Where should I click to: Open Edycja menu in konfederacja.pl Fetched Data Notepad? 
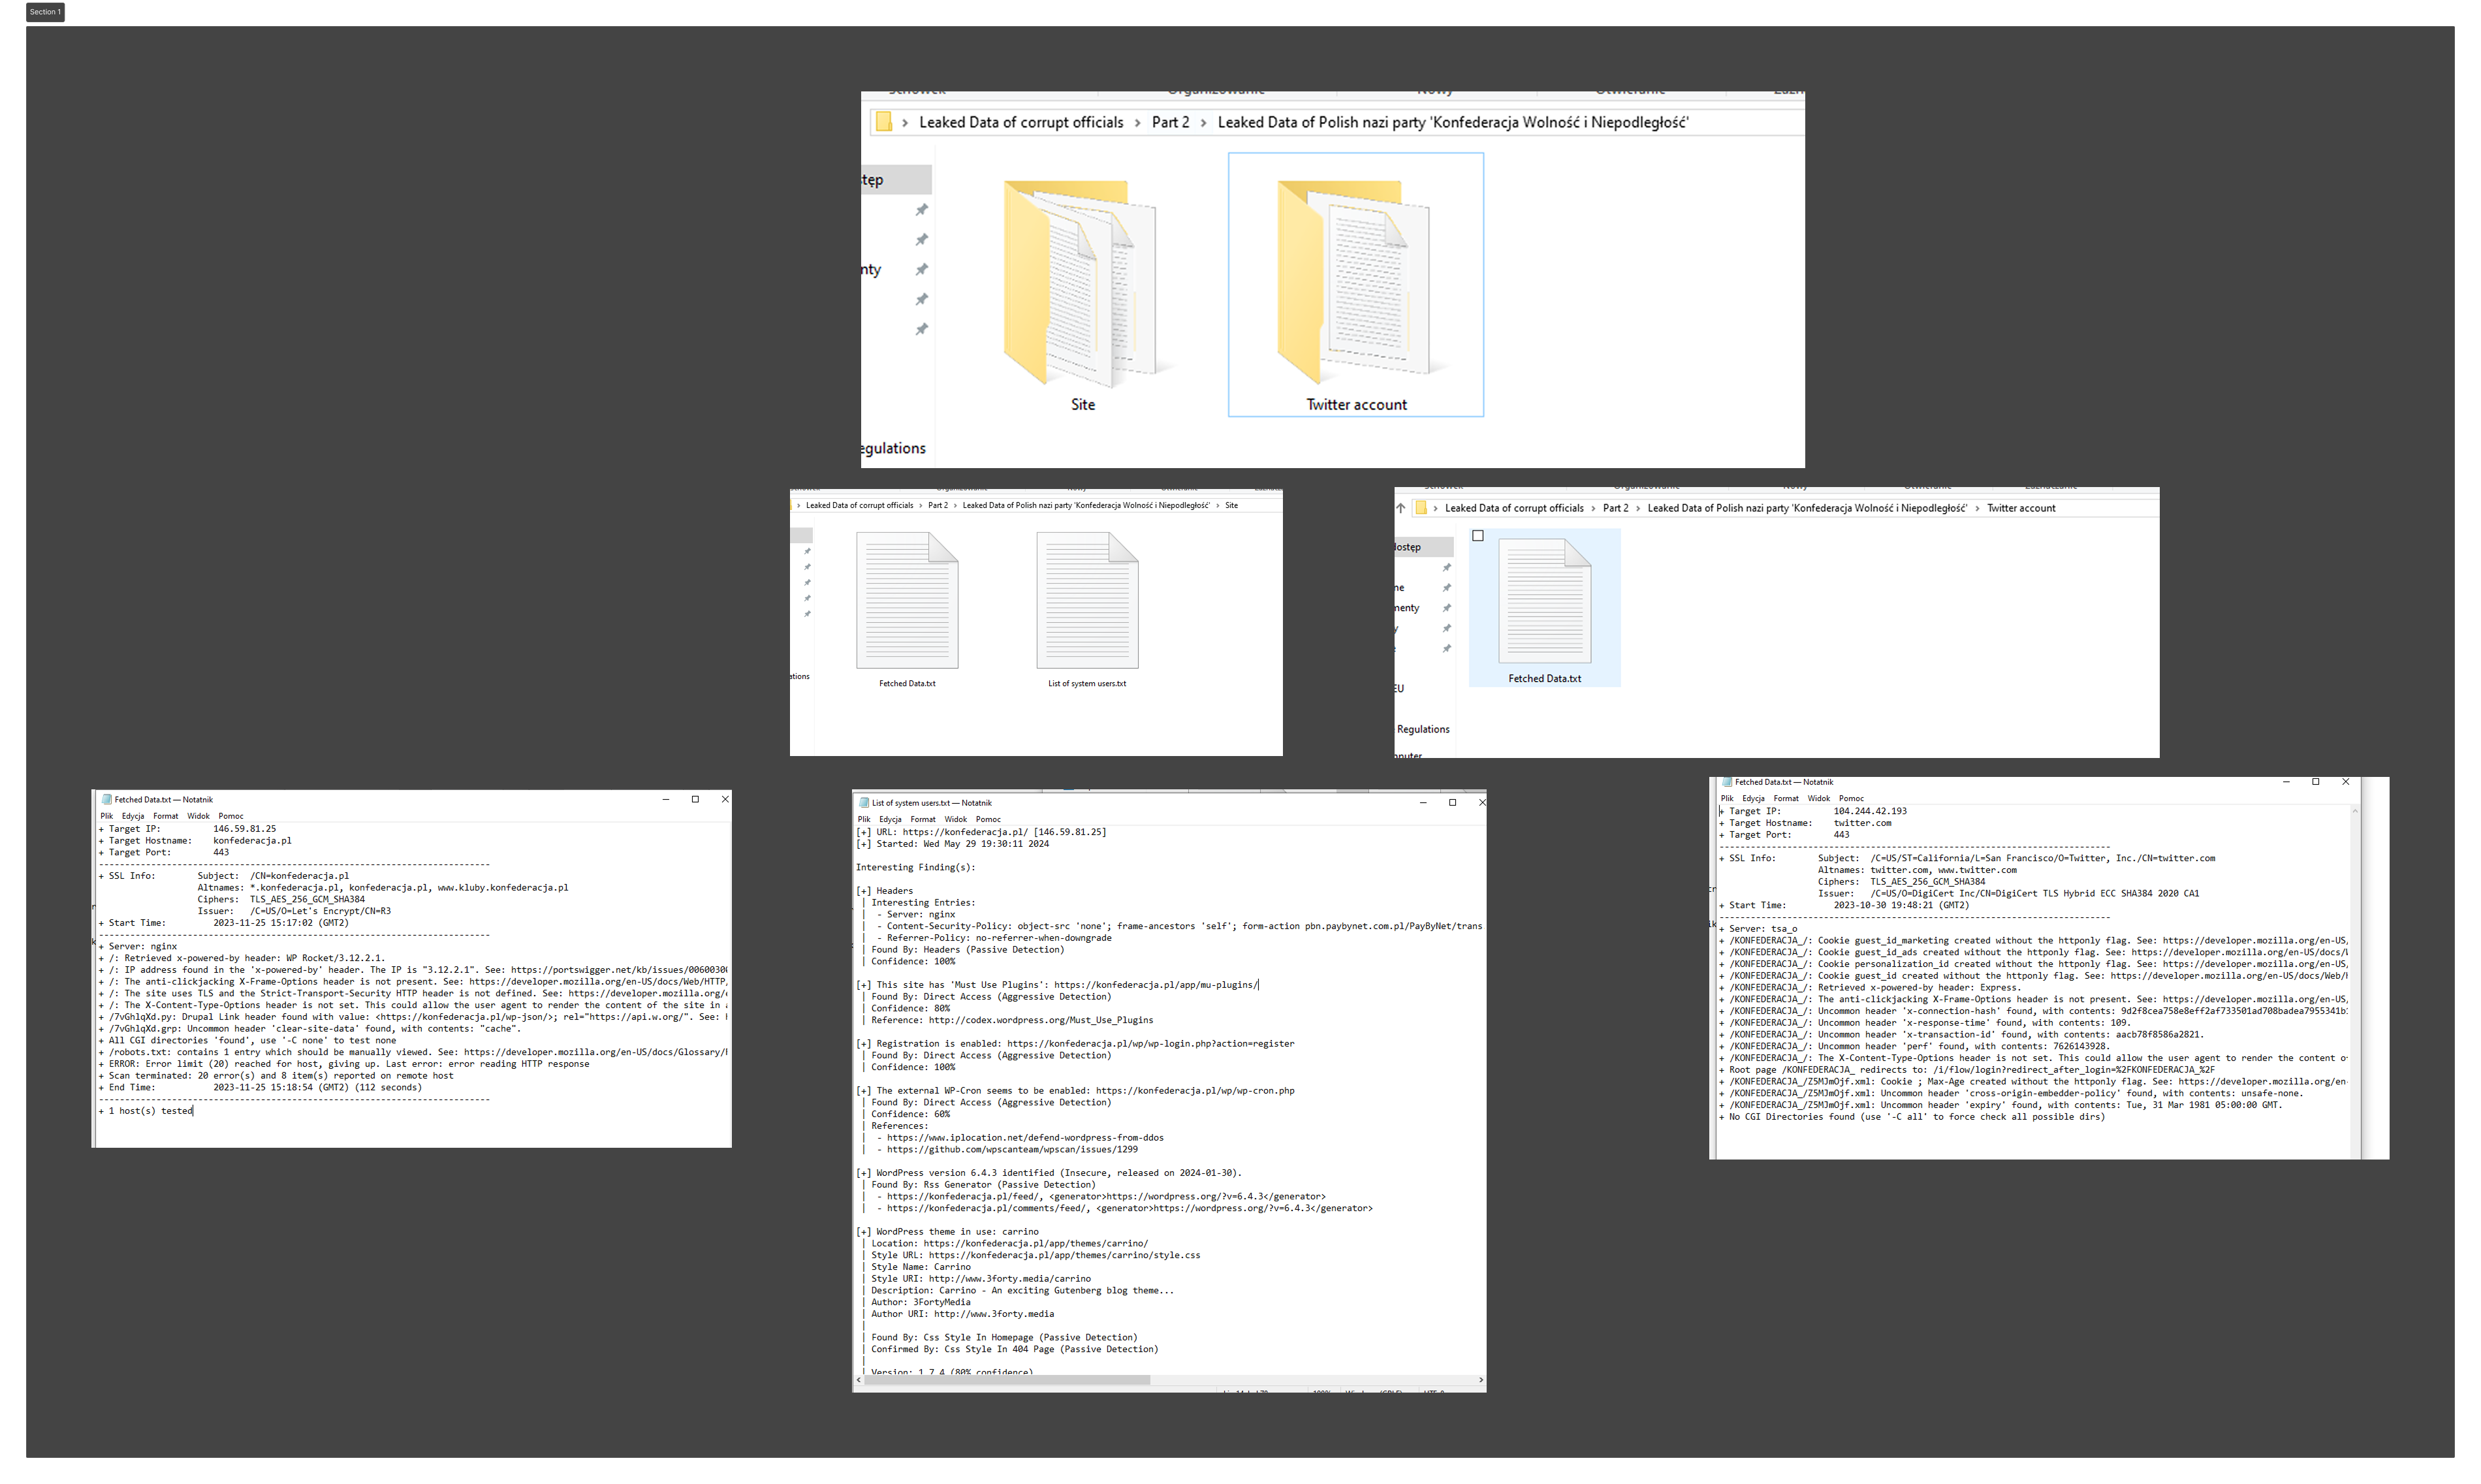coord(133,816)
